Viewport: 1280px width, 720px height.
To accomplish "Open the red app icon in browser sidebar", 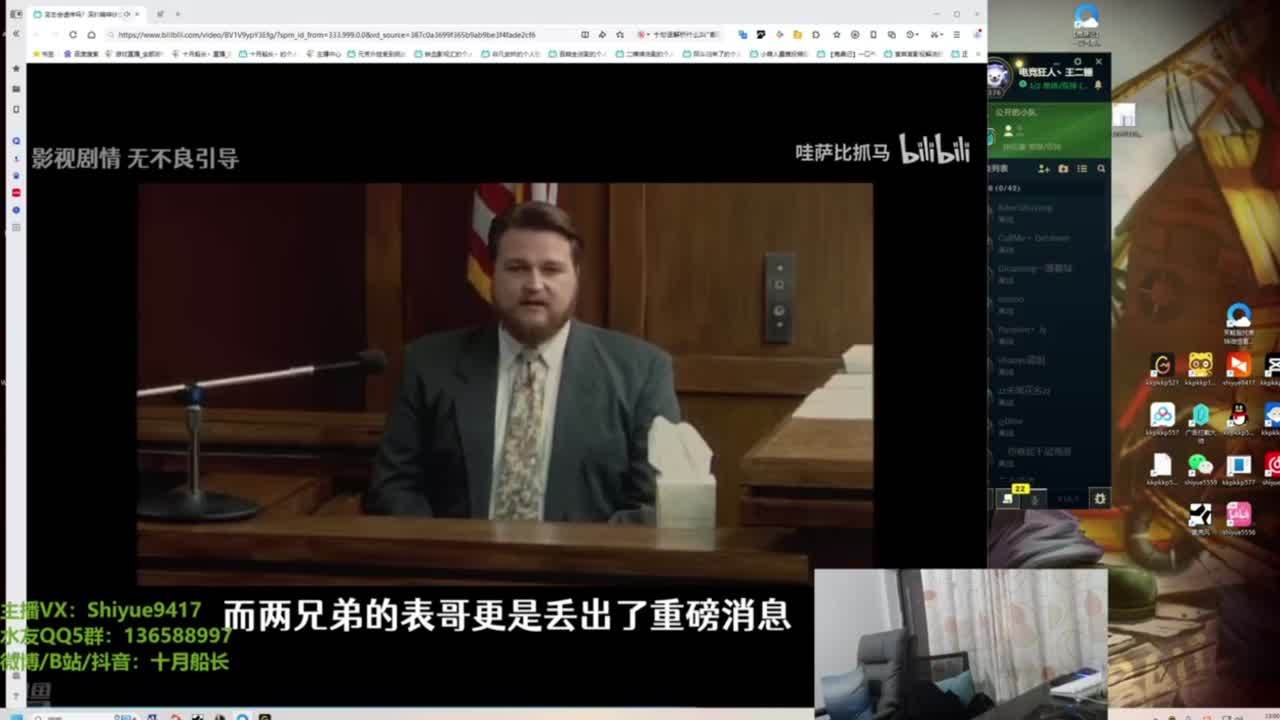I will 16,192.
